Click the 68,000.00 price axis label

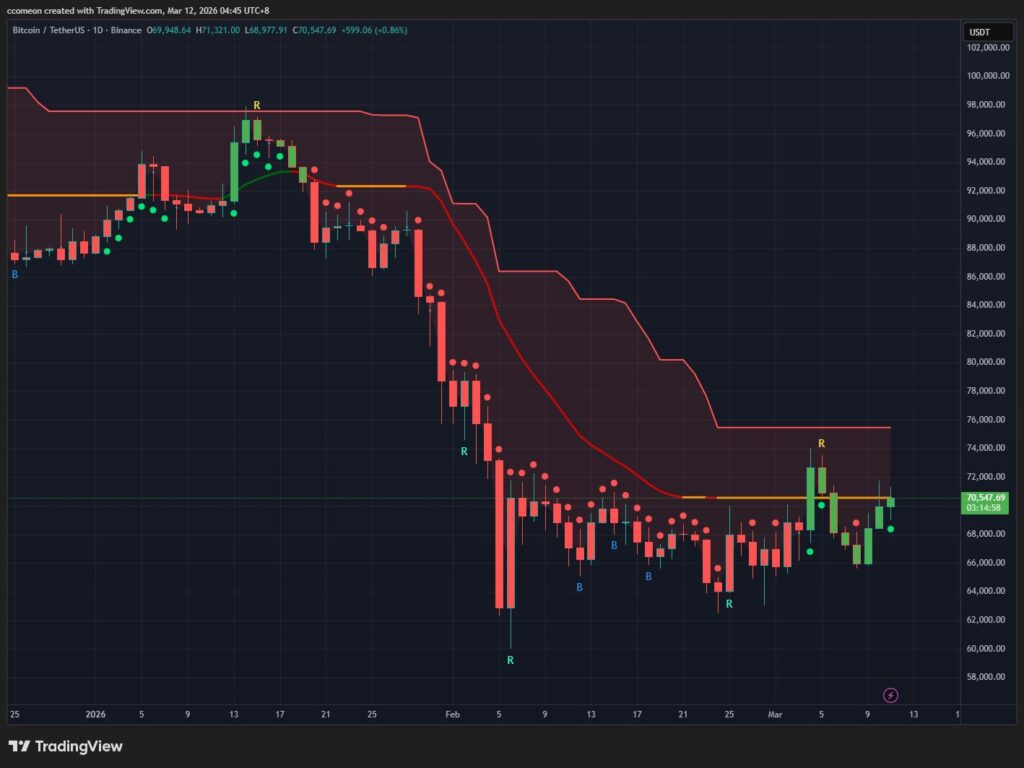pyautogui.click(x=987, y=534)
